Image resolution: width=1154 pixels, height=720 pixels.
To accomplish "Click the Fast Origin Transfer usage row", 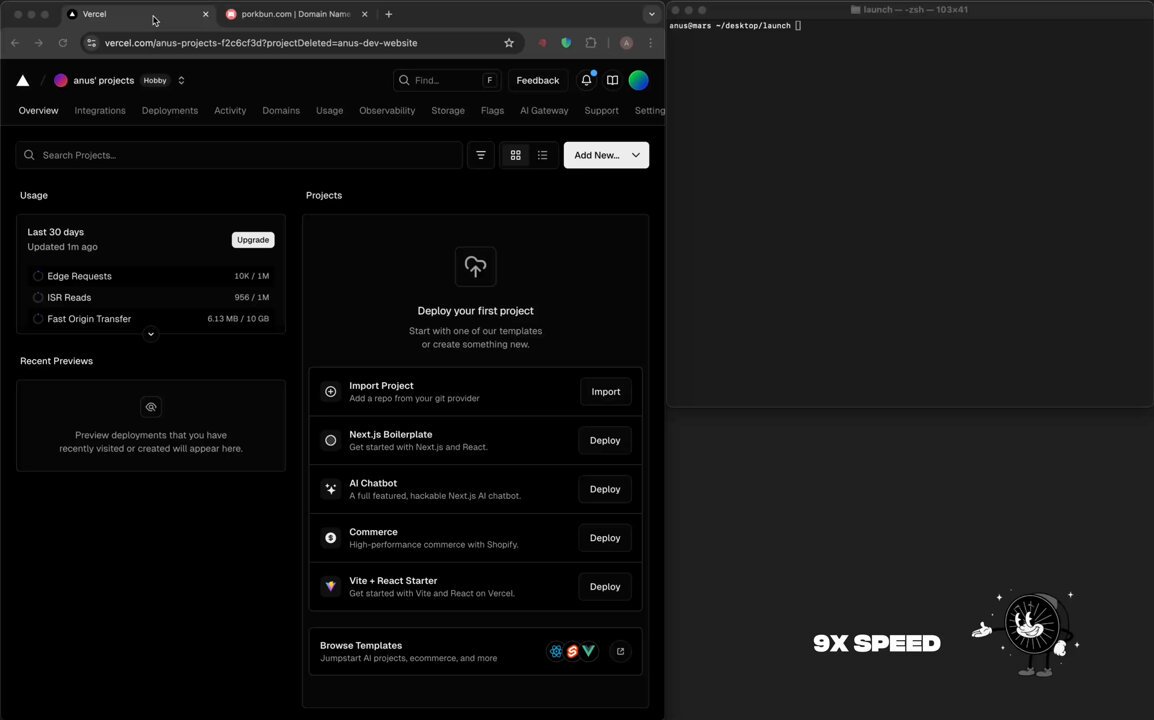I will pos(151,319).
